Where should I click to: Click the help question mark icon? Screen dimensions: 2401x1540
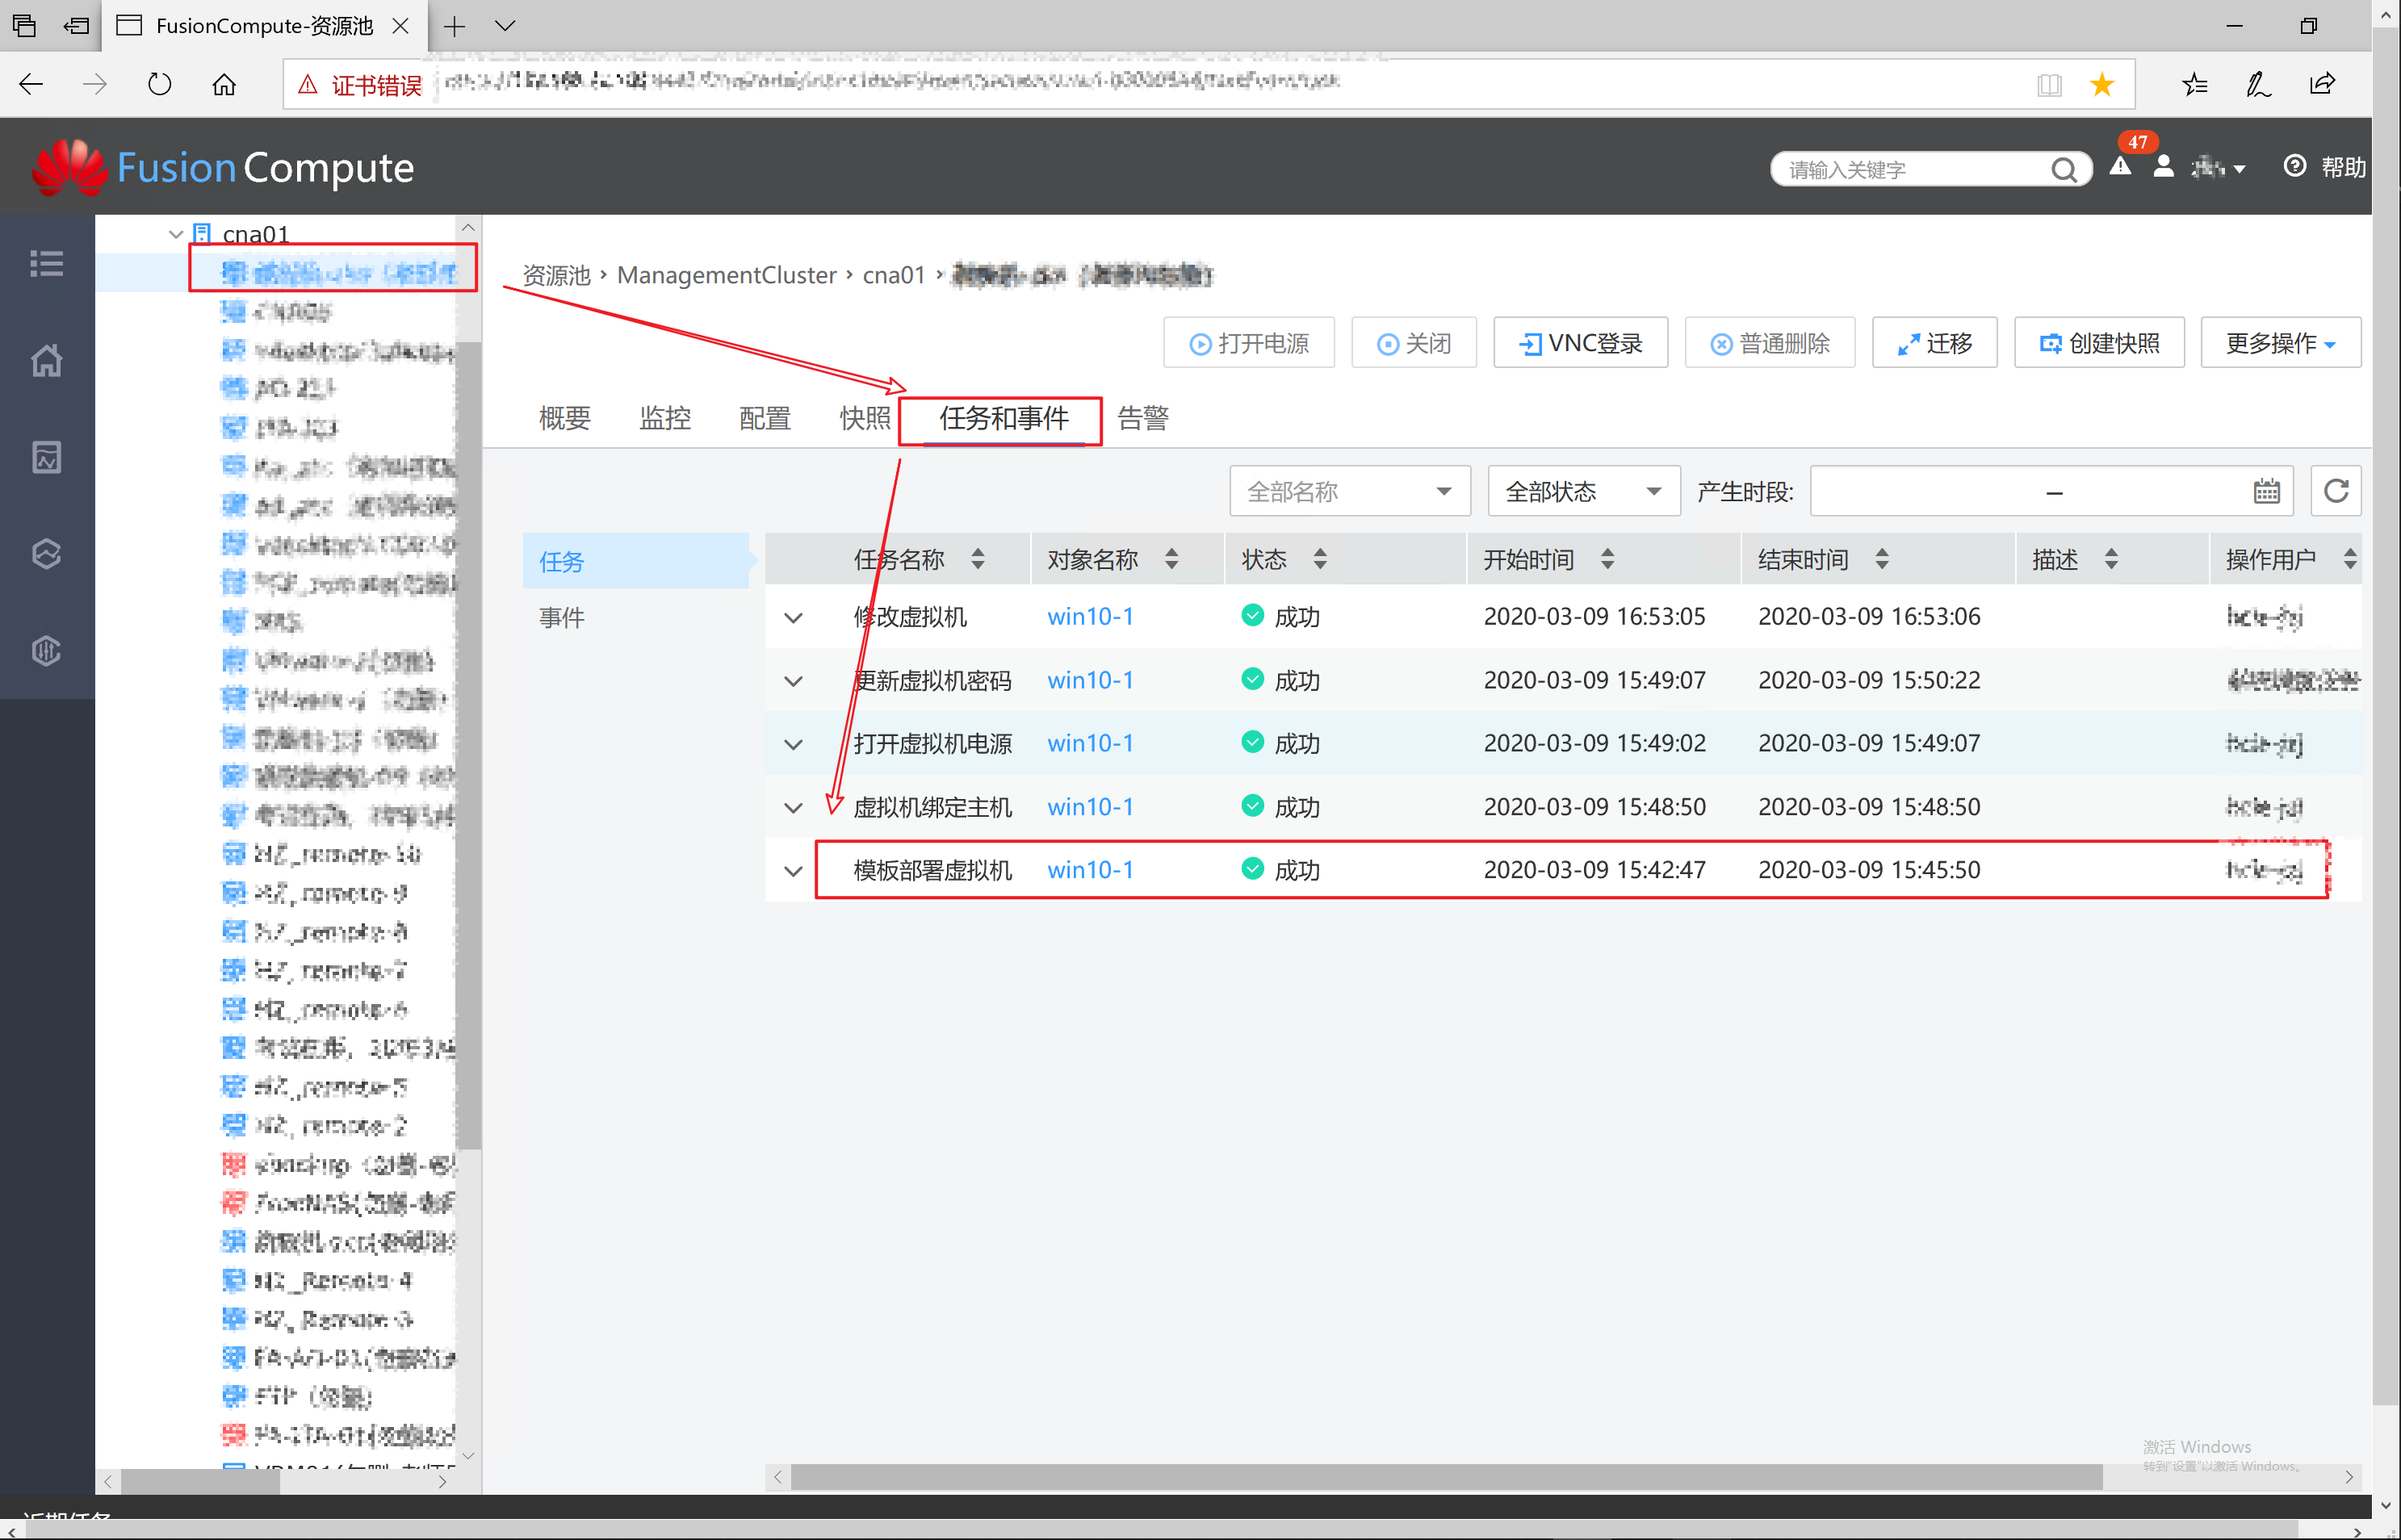2295,166
